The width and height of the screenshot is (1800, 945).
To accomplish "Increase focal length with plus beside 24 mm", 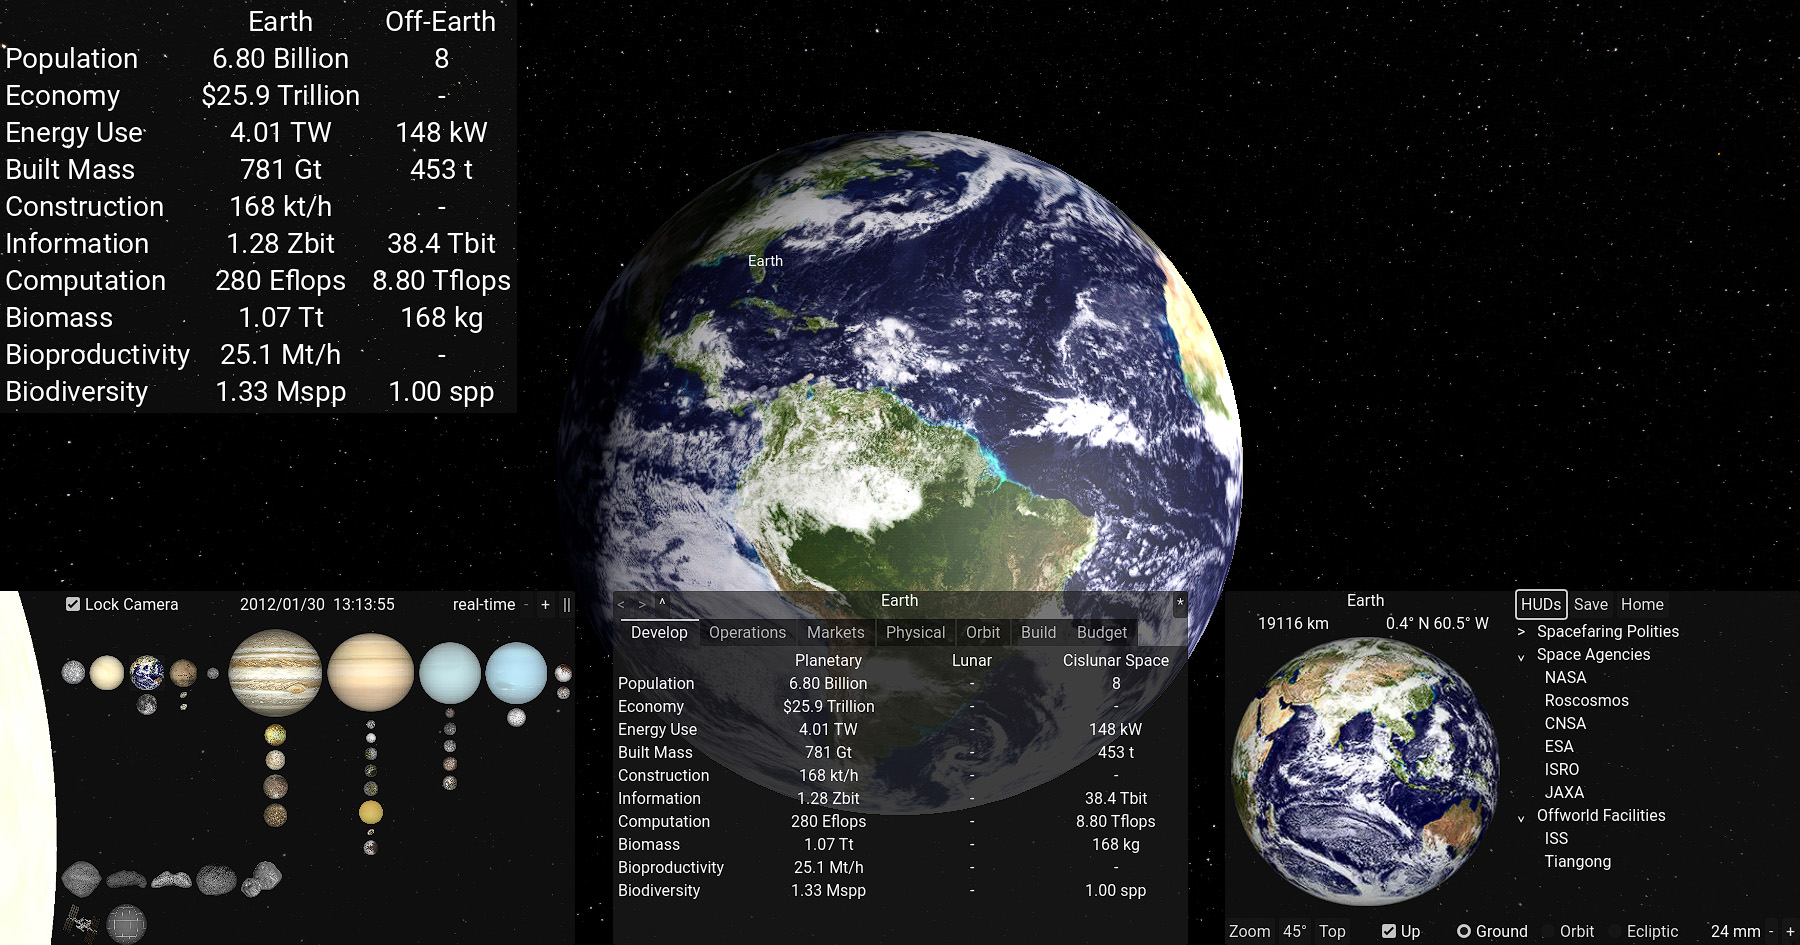I will pos(1790,931).
